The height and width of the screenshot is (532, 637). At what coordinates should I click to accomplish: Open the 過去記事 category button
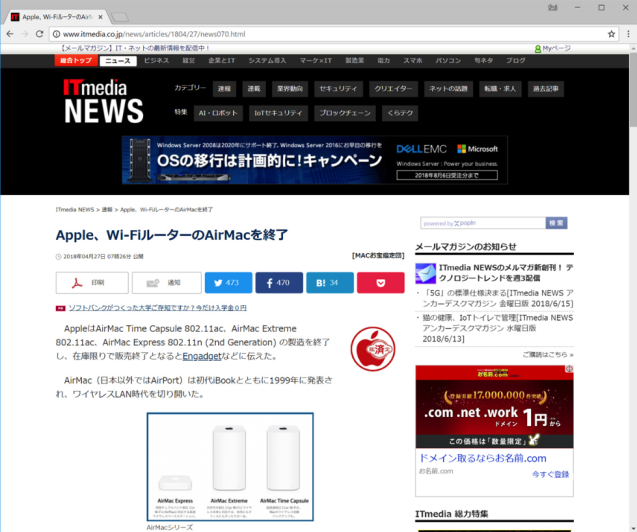click(546, 89)
